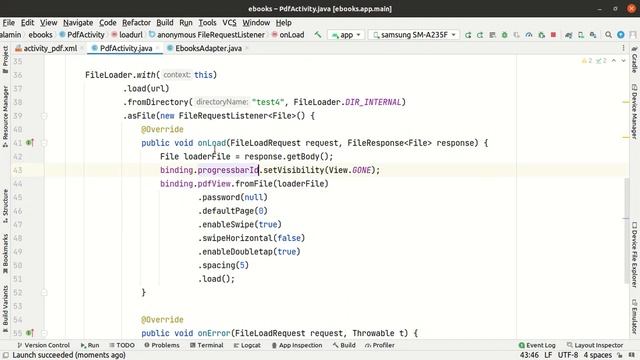Open the Event Log panel
Image resolution: width=640 pixels, height=360 pixels.
(537, 345)
